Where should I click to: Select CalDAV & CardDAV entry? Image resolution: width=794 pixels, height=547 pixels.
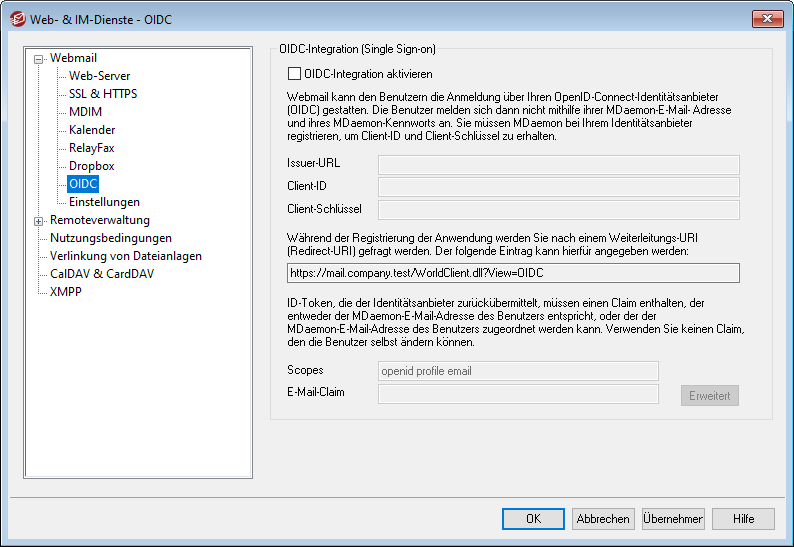101,274
